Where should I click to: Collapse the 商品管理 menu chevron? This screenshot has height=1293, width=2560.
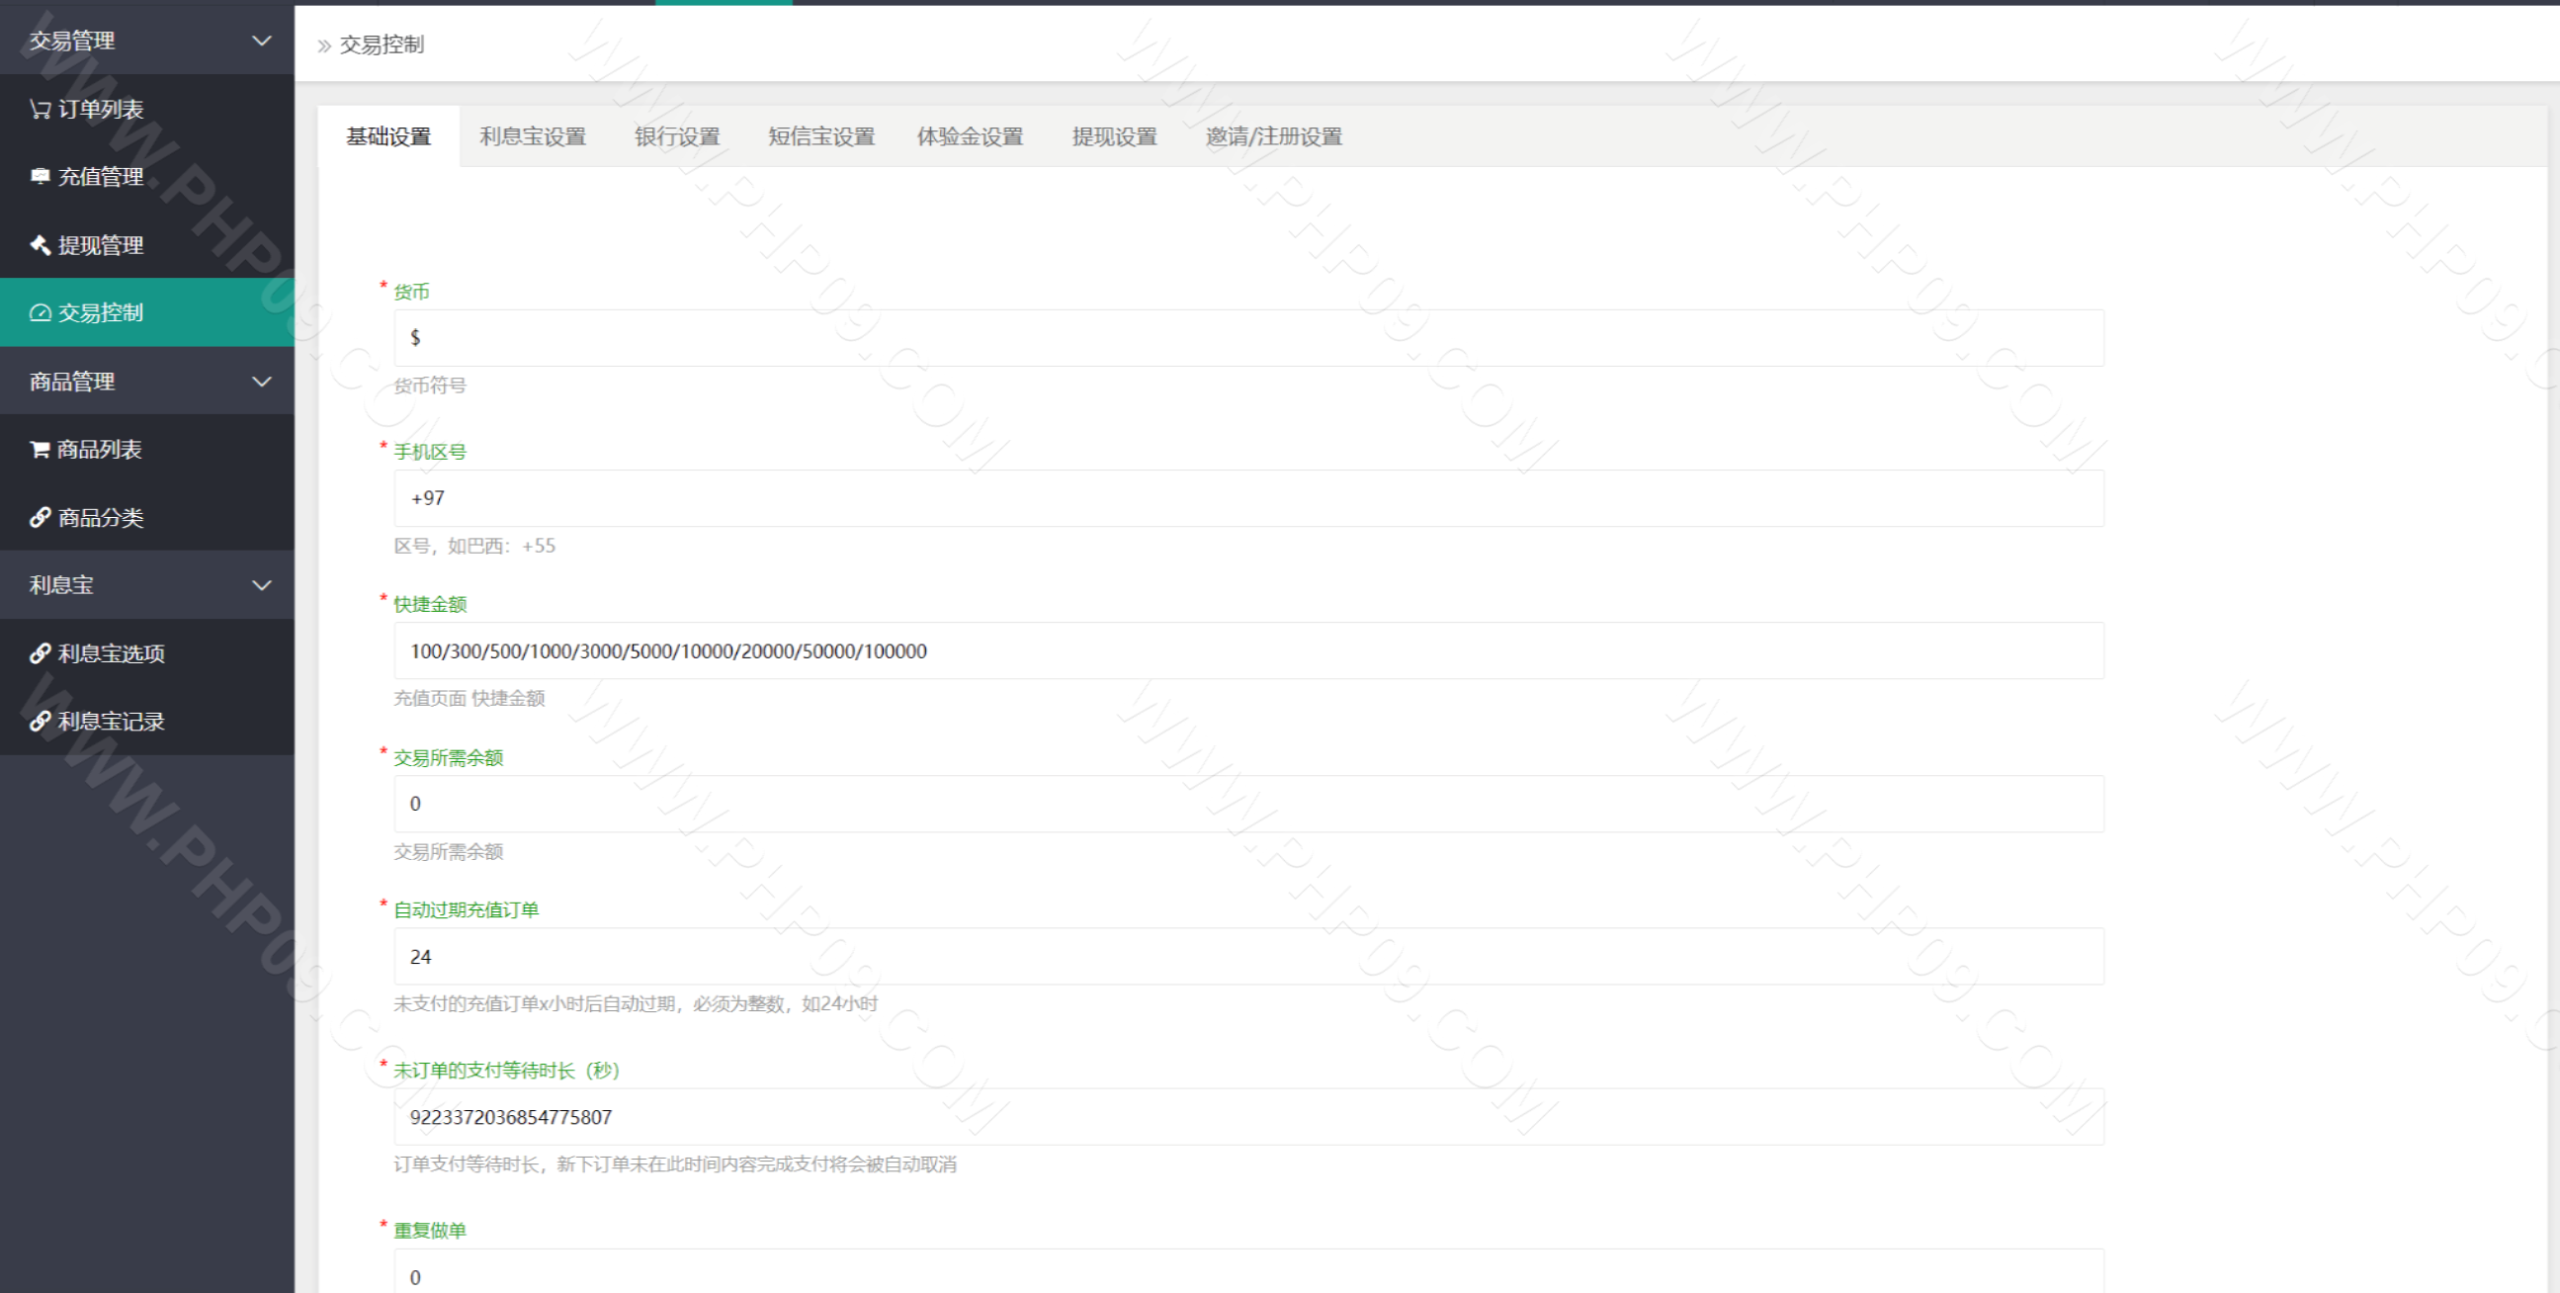[262, 382]
